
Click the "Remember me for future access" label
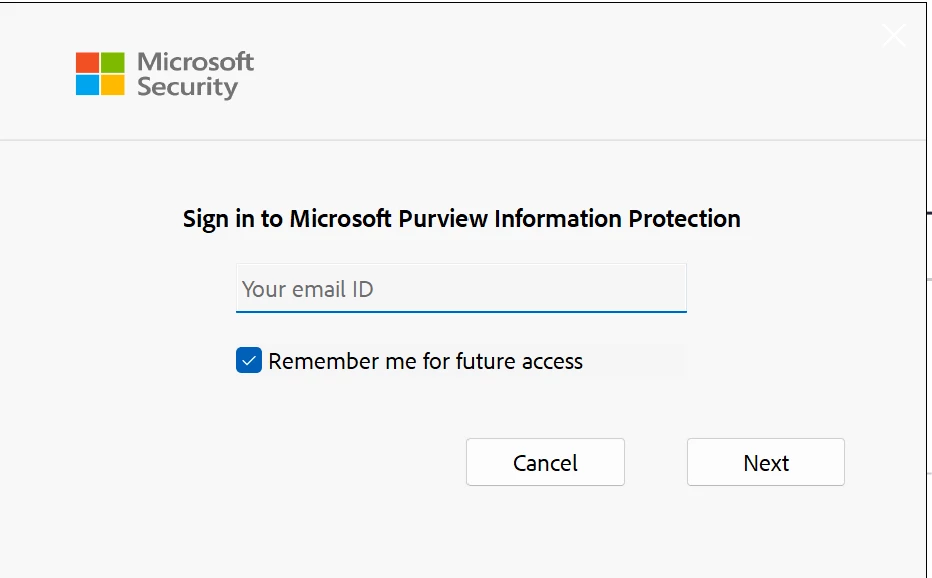coord(425,362)
